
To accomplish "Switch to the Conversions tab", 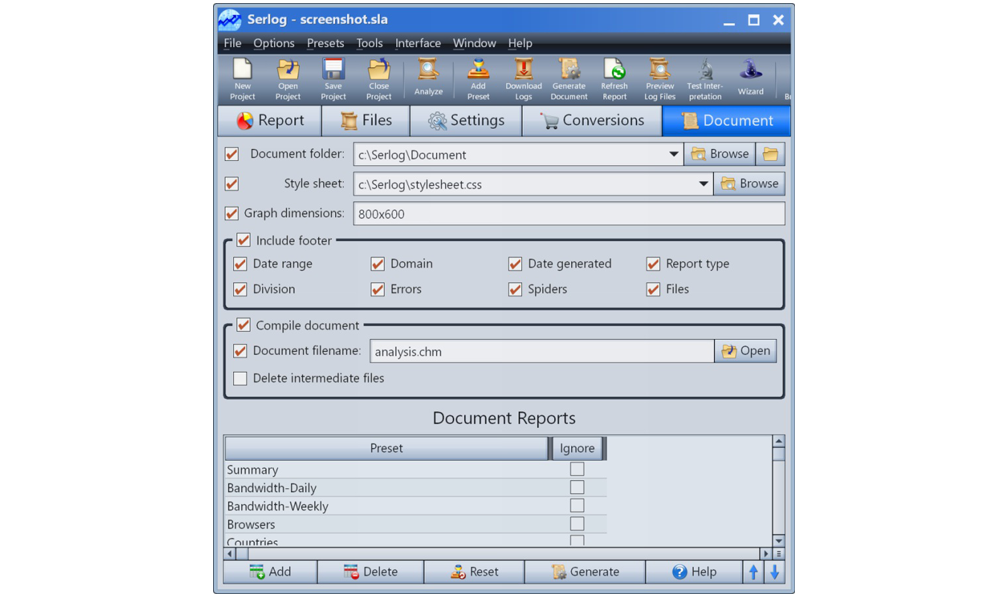I will click(x=591, y=120).
